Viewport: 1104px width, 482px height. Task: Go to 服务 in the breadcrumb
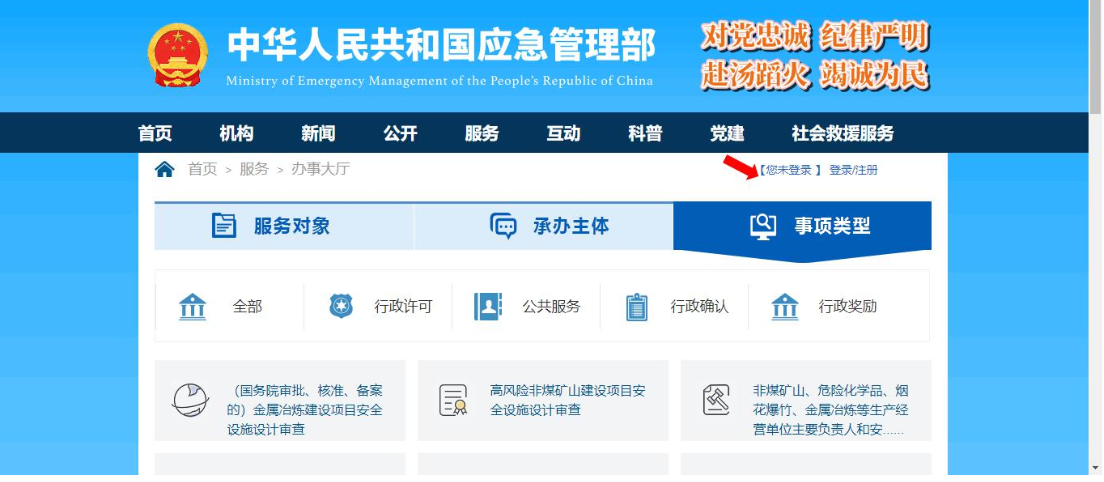point(254,169)
